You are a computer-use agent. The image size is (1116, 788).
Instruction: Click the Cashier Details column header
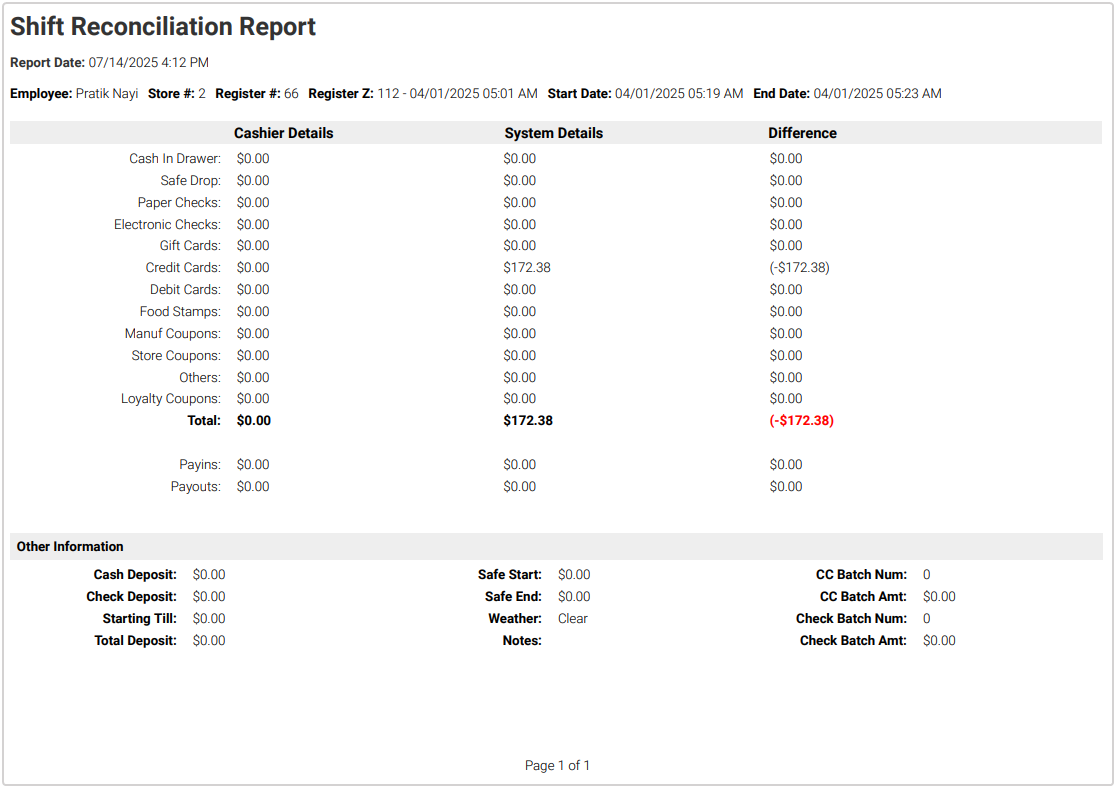tap(283, 133)
